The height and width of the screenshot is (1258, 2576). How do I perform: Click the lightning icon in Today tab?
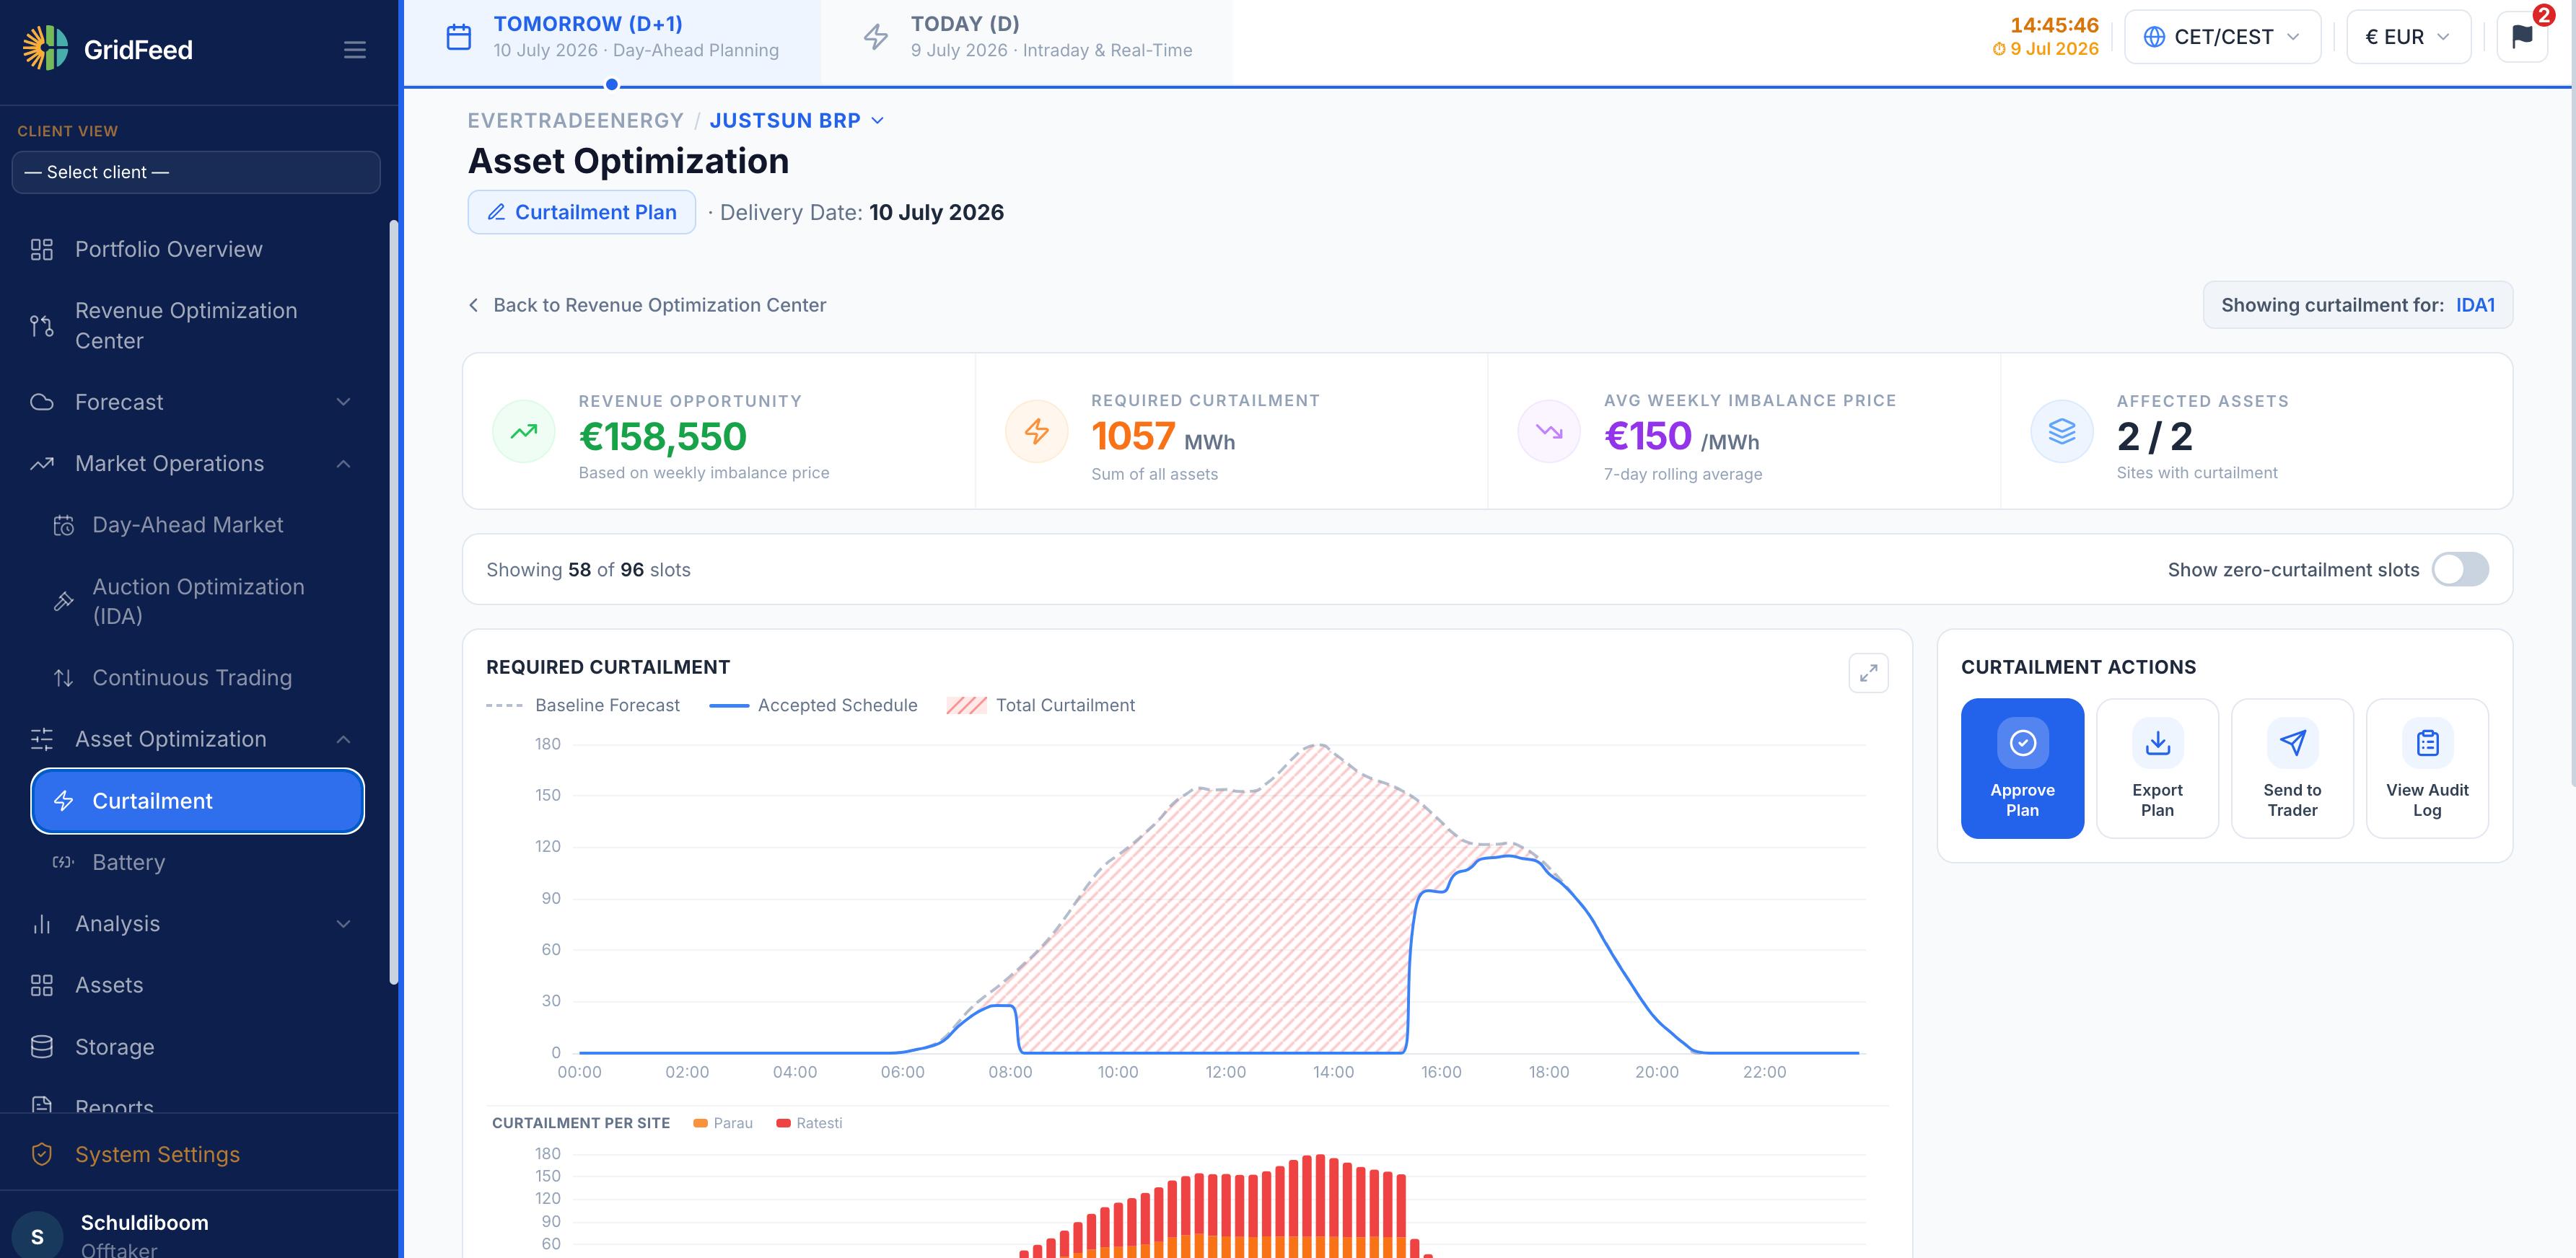876,37
